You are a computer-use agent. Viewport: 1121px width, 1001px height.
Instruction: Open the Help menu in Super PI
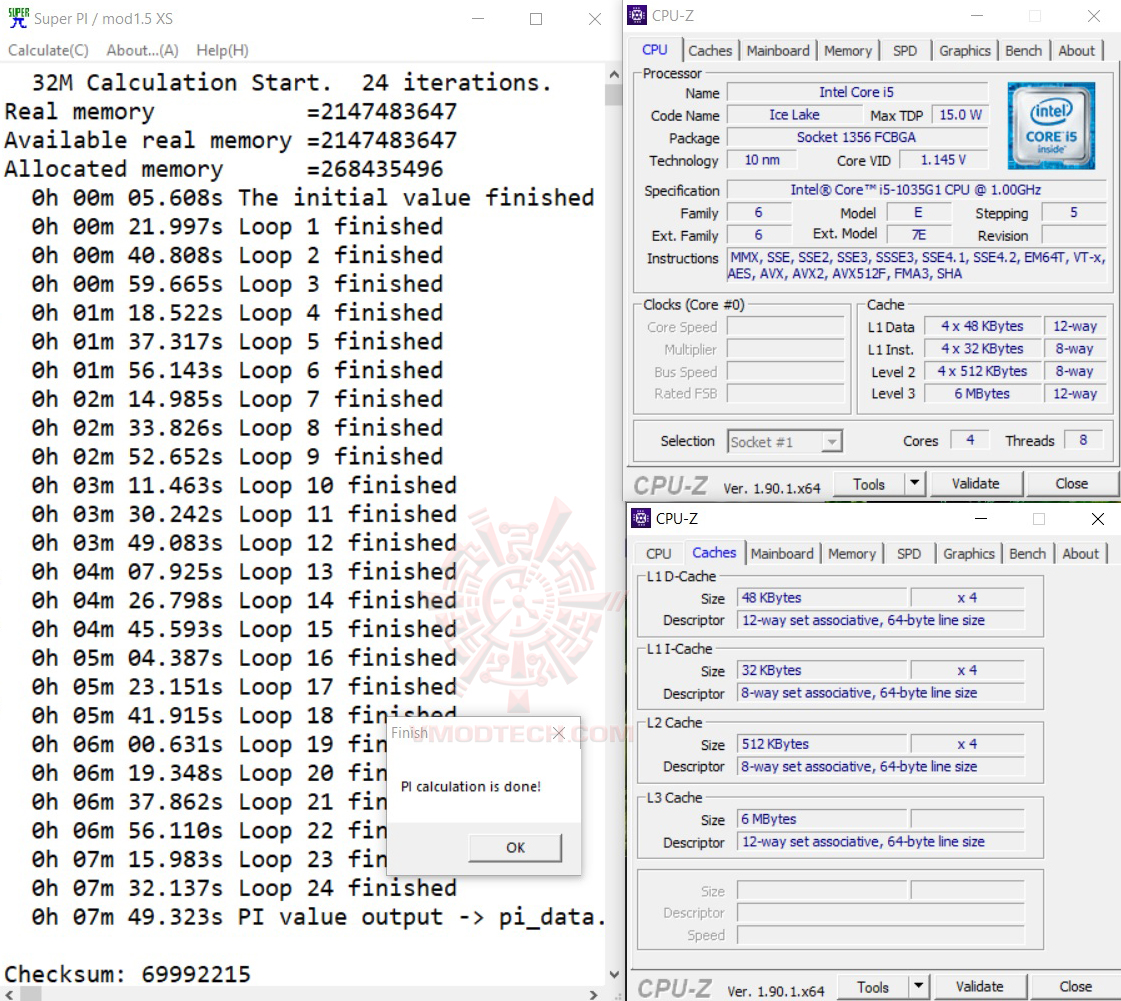(x=222, y=50)
